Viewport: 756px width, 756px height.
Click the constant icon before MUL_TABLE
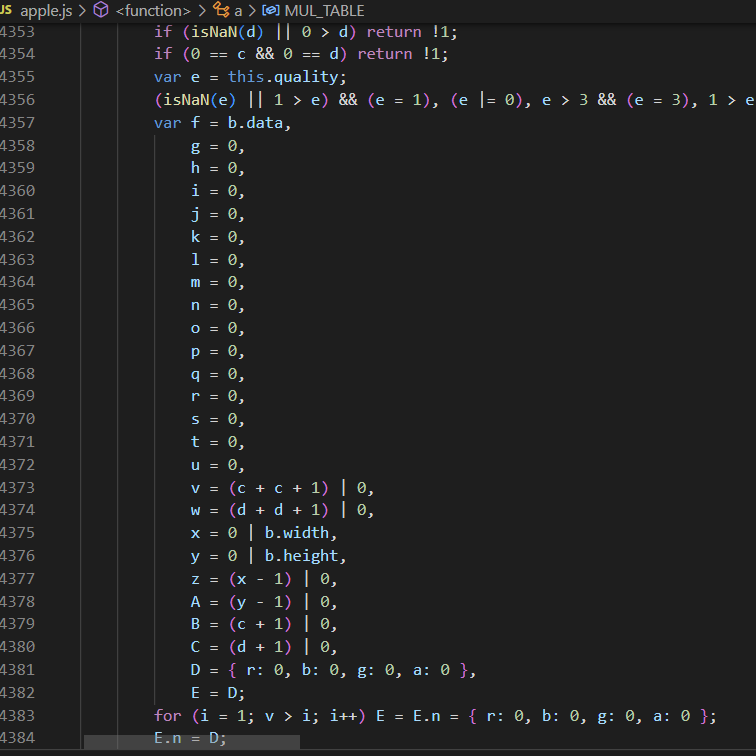270,10
